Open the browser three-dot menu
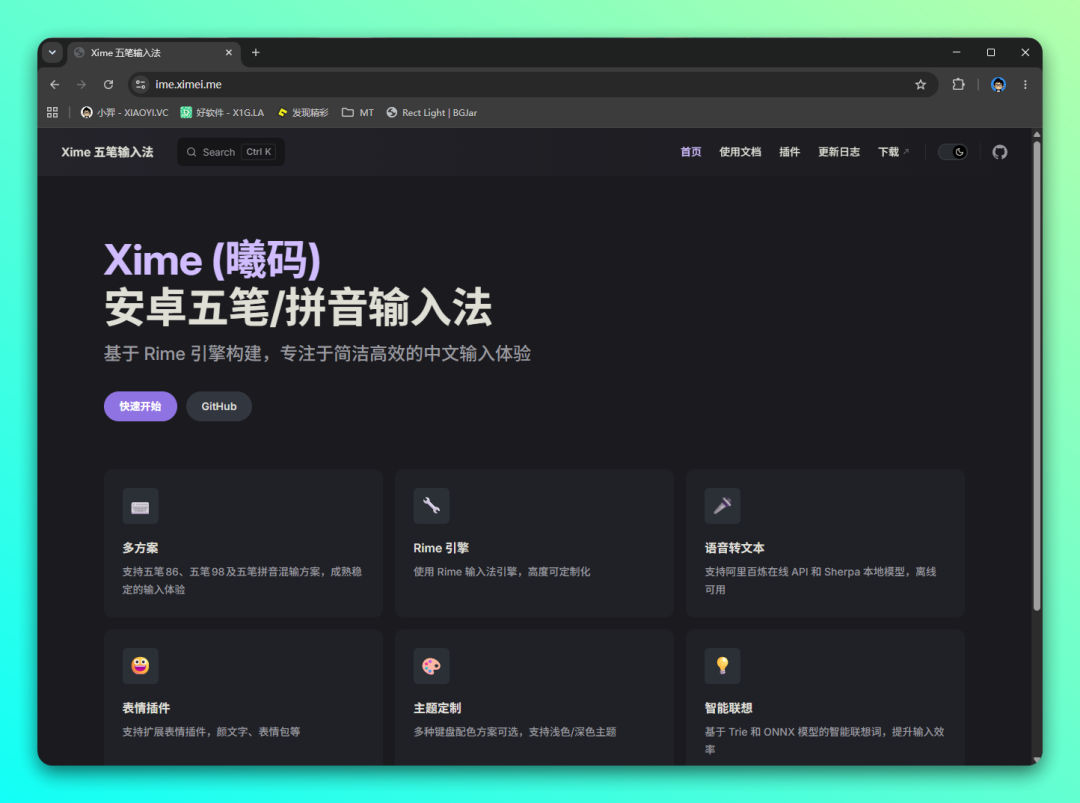Image resolution: width=1080 pixels, height=803 pixels. (x=1025, y=85)
